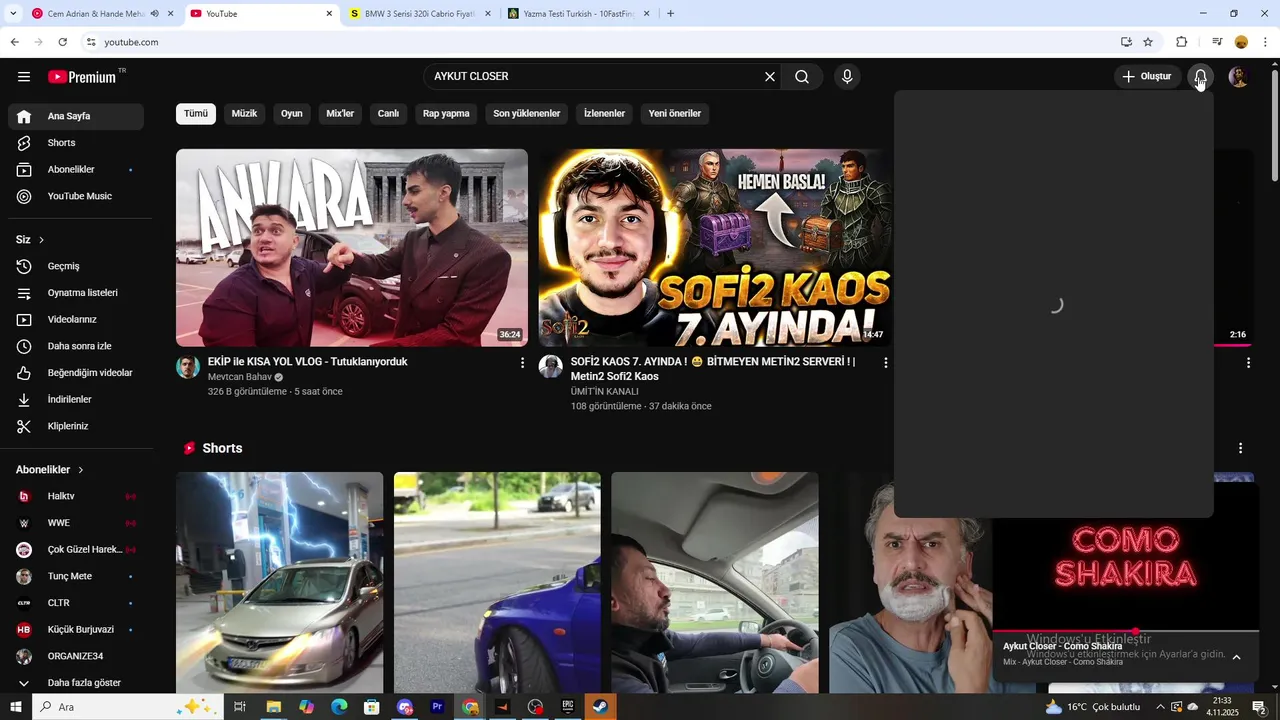The image size is (1280, 720).
Task: Reload the page
Action: coord(62,42)
